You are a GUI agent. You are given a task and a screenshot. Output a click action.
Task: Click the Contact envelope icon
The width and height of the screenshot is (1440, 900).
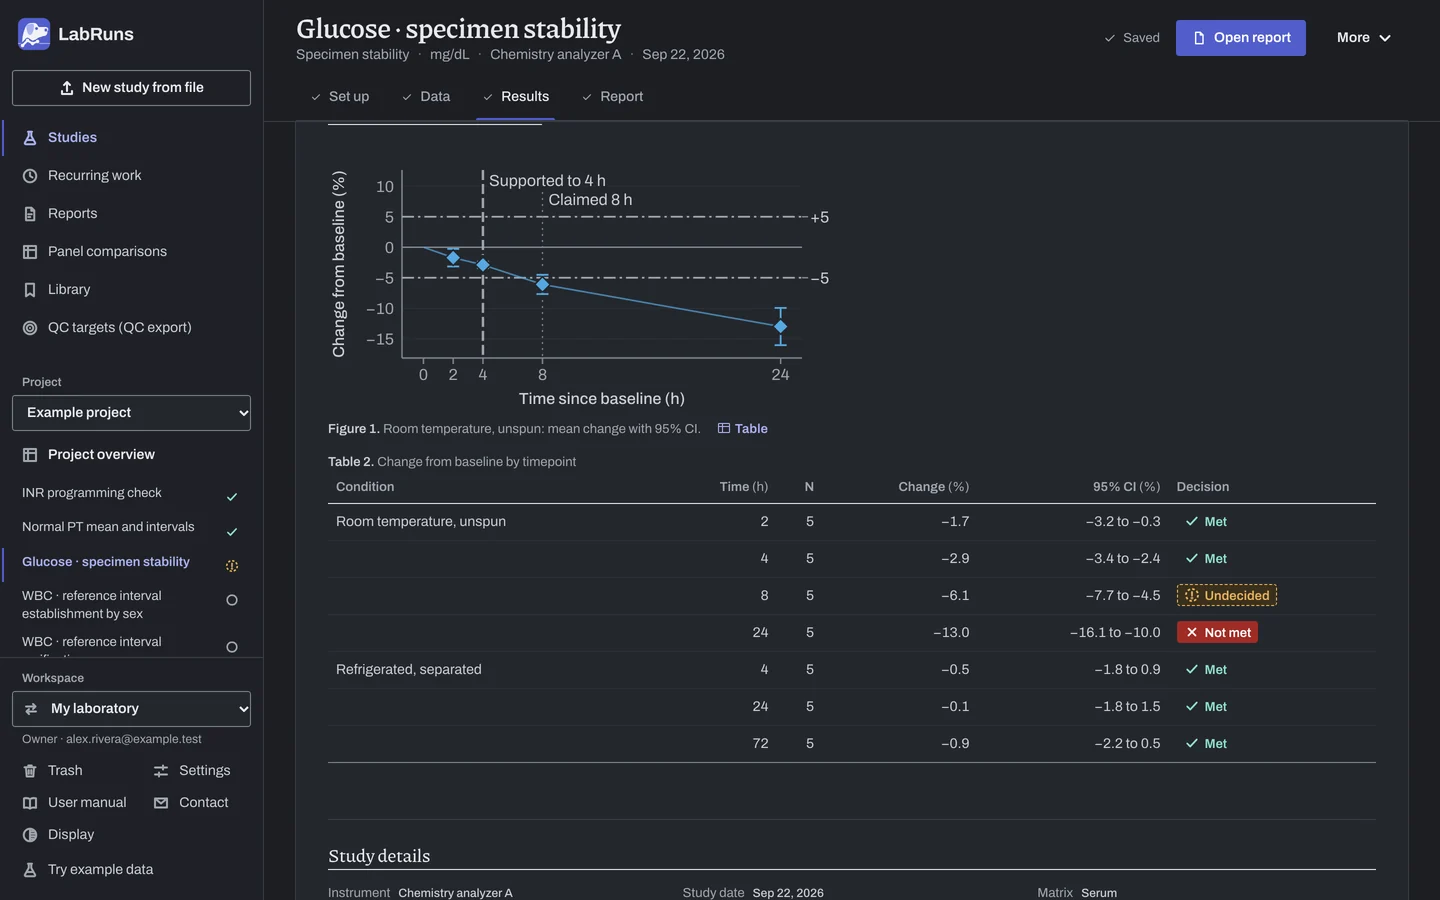(x=161, y=803)
